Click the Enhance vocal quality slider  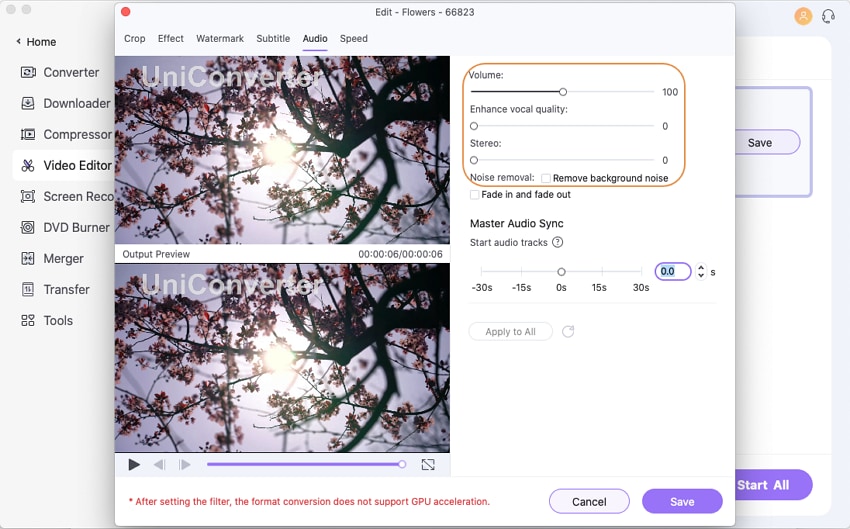click(562, 126)
